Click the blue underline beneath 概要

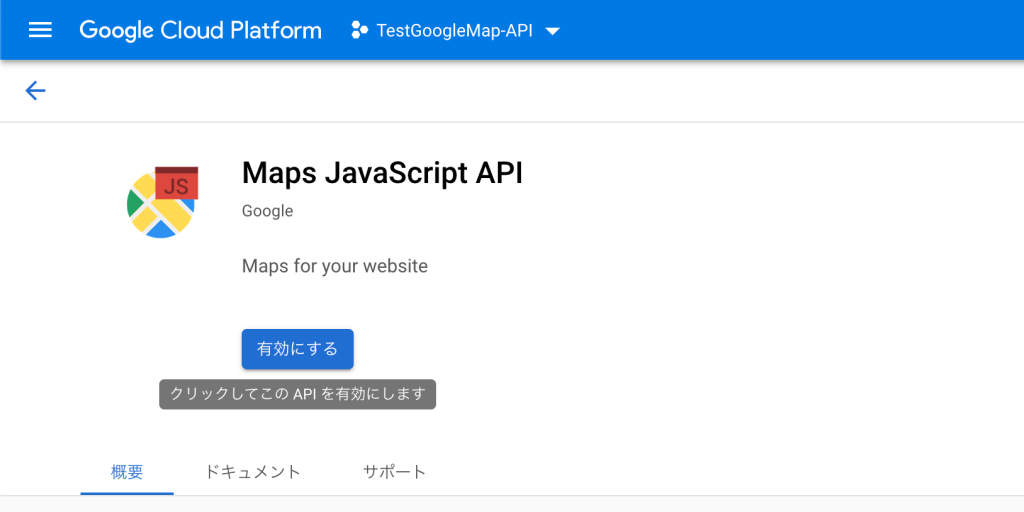click(x=127, y=493)
